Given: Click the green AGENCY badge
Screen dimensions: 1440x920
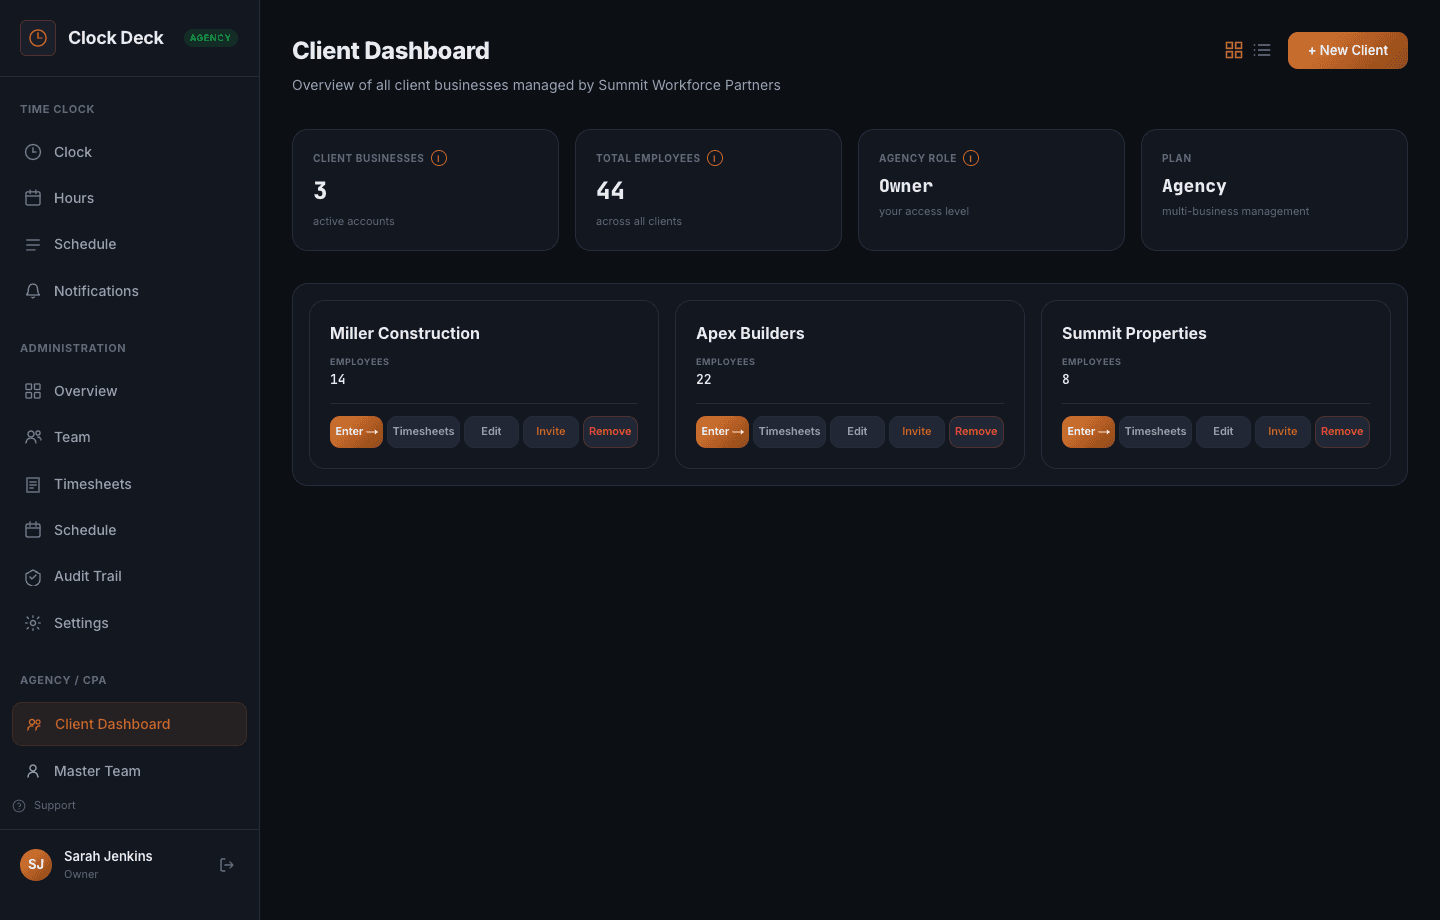Looking at the screenshot, I should [210, 38].
